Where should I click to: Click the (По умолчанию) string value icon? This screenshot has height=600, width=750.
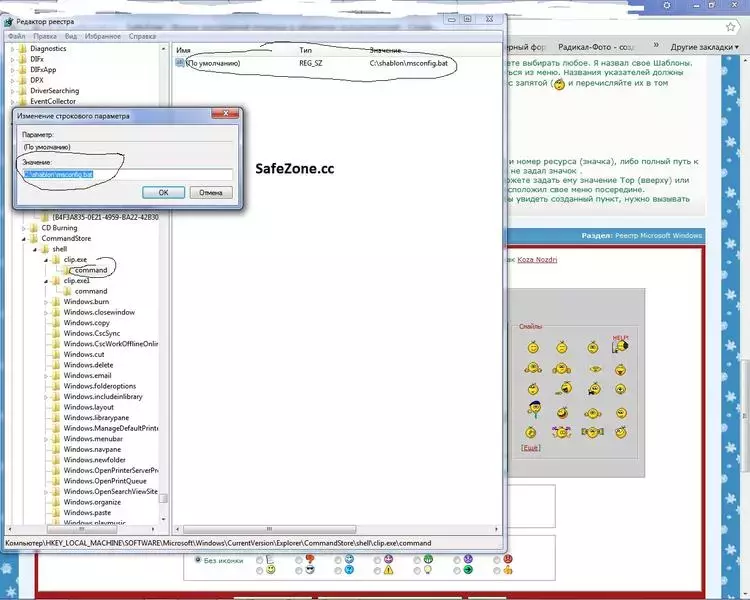pos(180,63)
